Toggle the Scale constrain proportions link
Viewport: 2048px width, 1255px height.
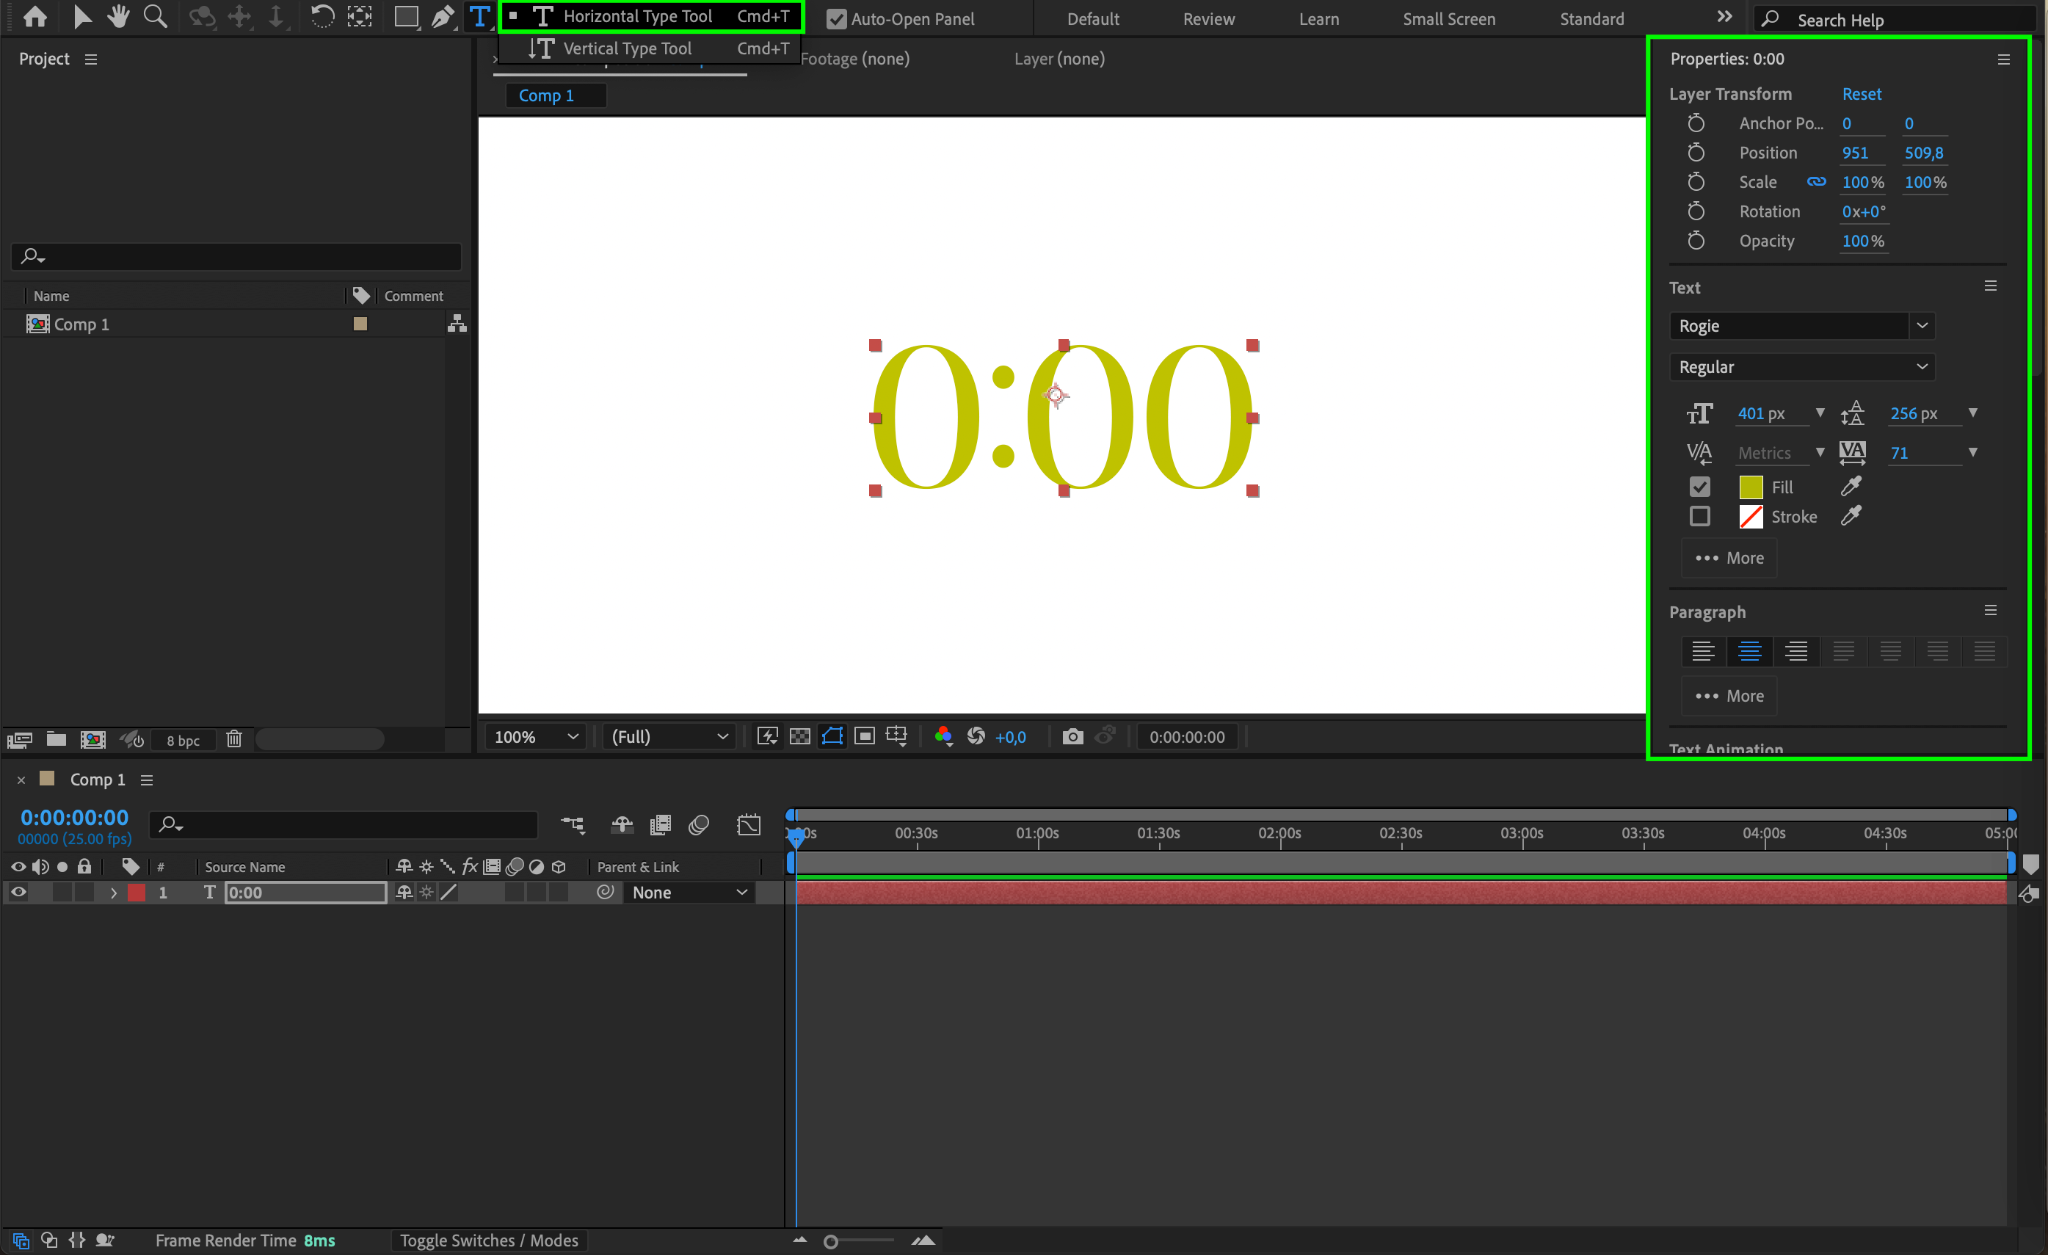click(x=1816, y=182)
